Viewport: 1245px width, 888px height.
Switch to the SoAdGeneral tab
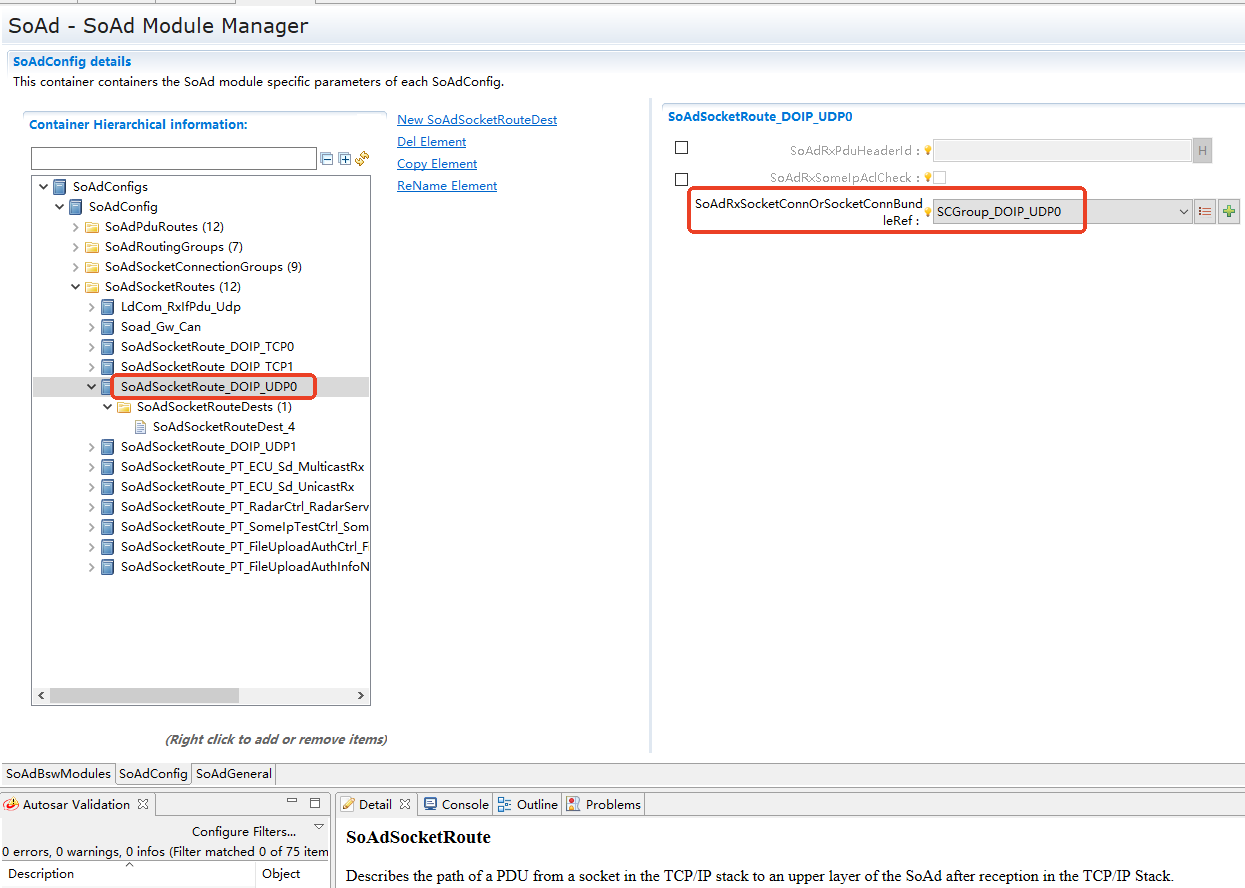click(233, 774)
